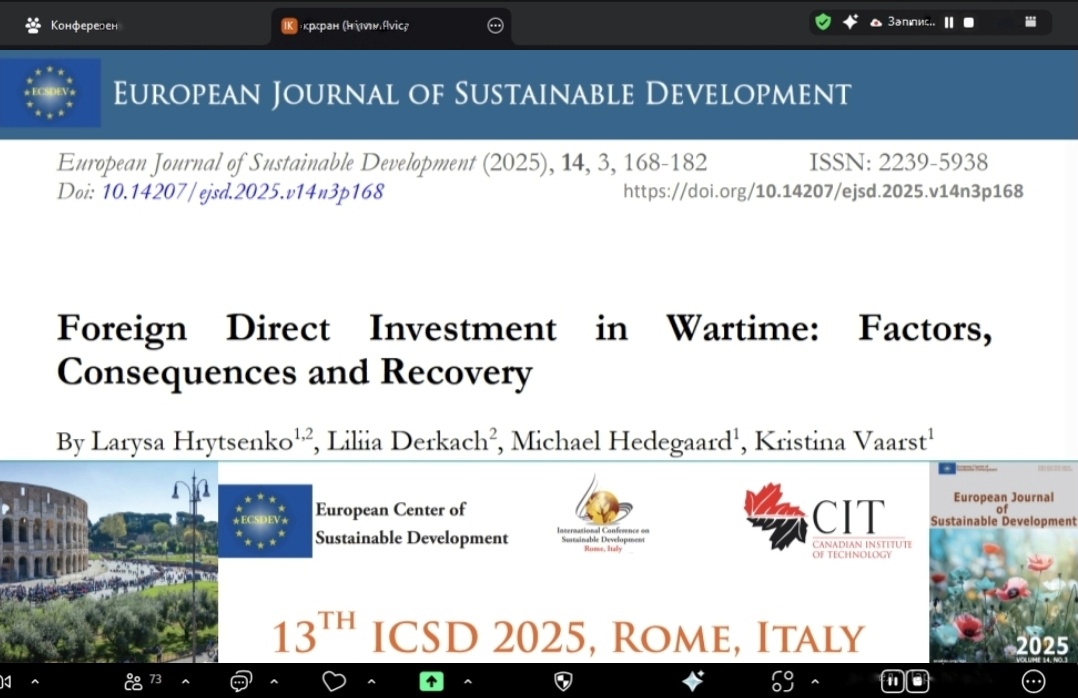Click the green share screen button
Screen dimensions: 1078x698
tap(431, 681)
